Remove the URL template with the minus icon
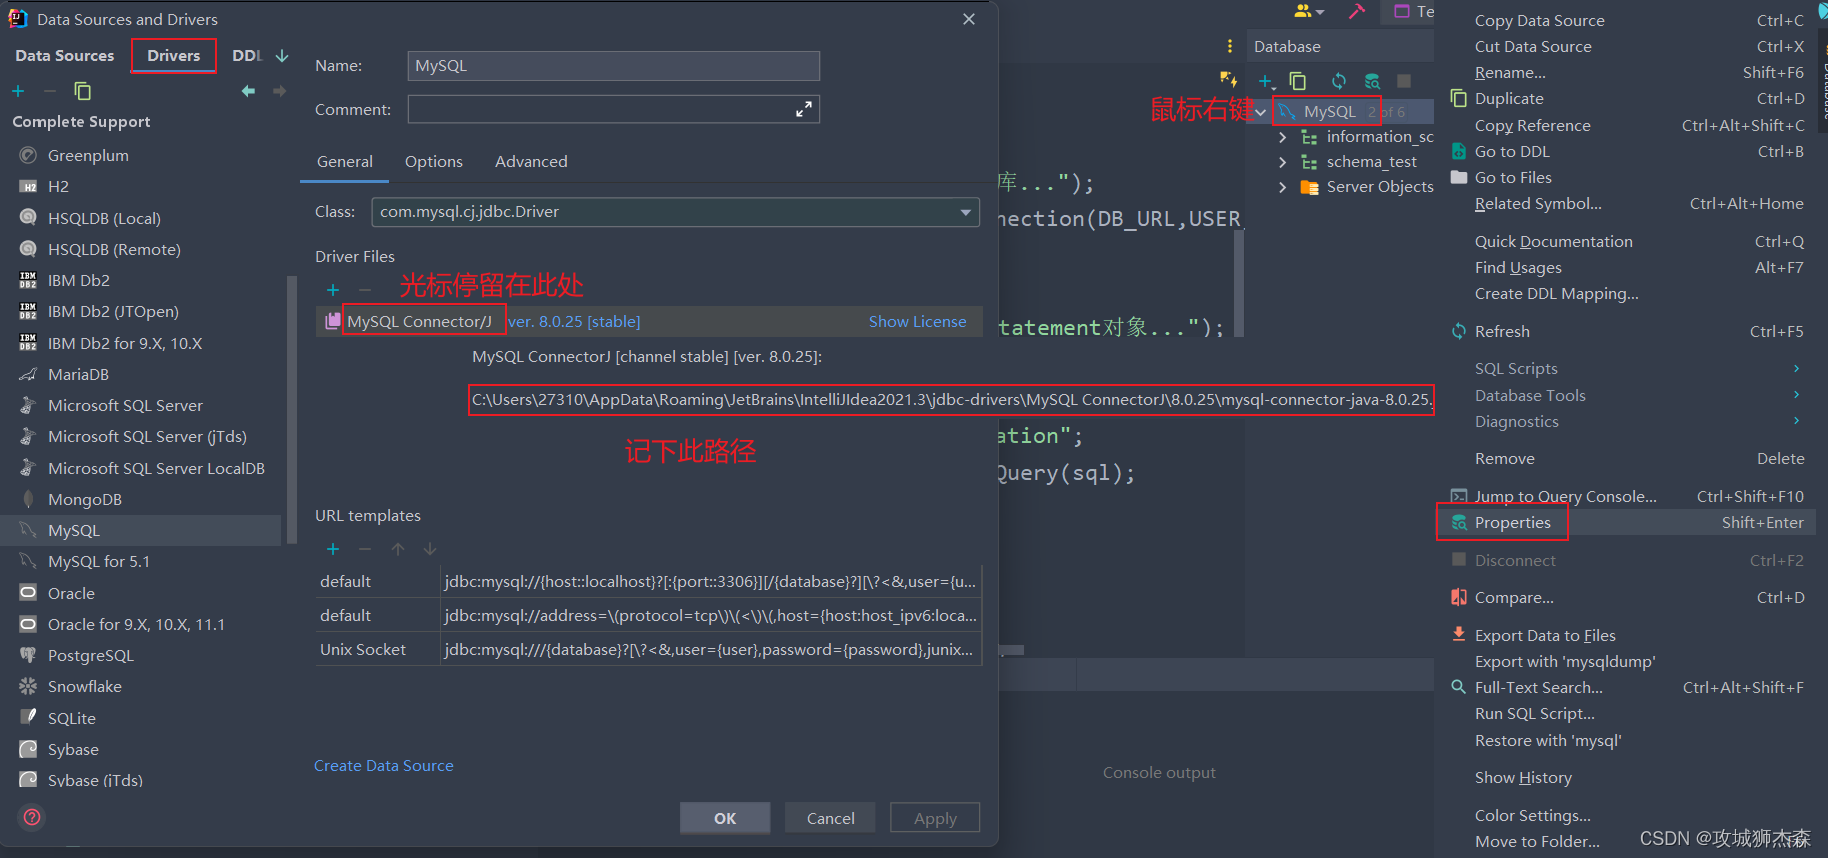Viewport: 1828px width, 858px height. coord(365,549)
